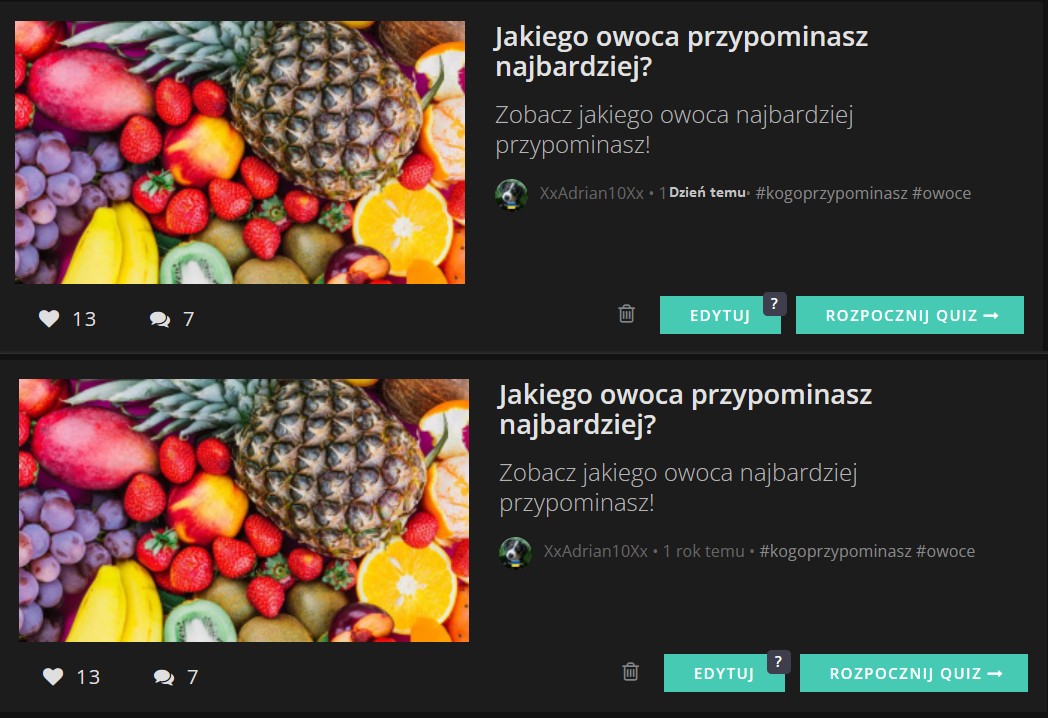Click EDYTUJ on the bottom quiz card

(x=724, y=673)
